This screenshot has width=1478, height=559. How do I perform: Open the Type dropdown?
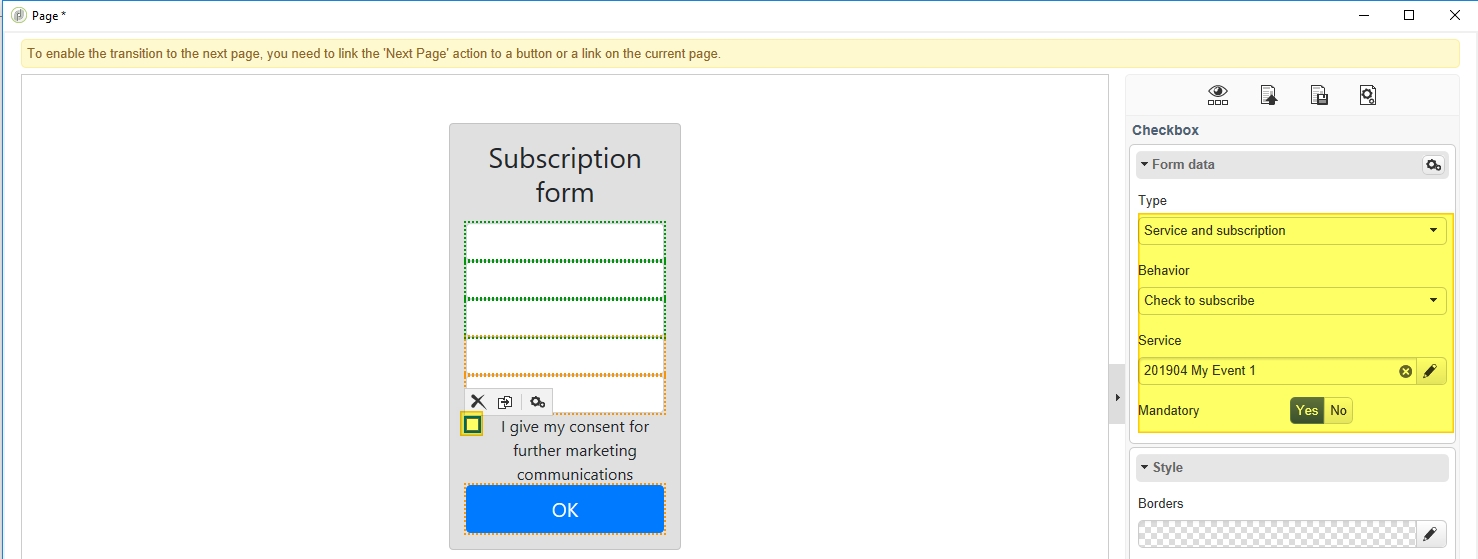point(1292,231)
